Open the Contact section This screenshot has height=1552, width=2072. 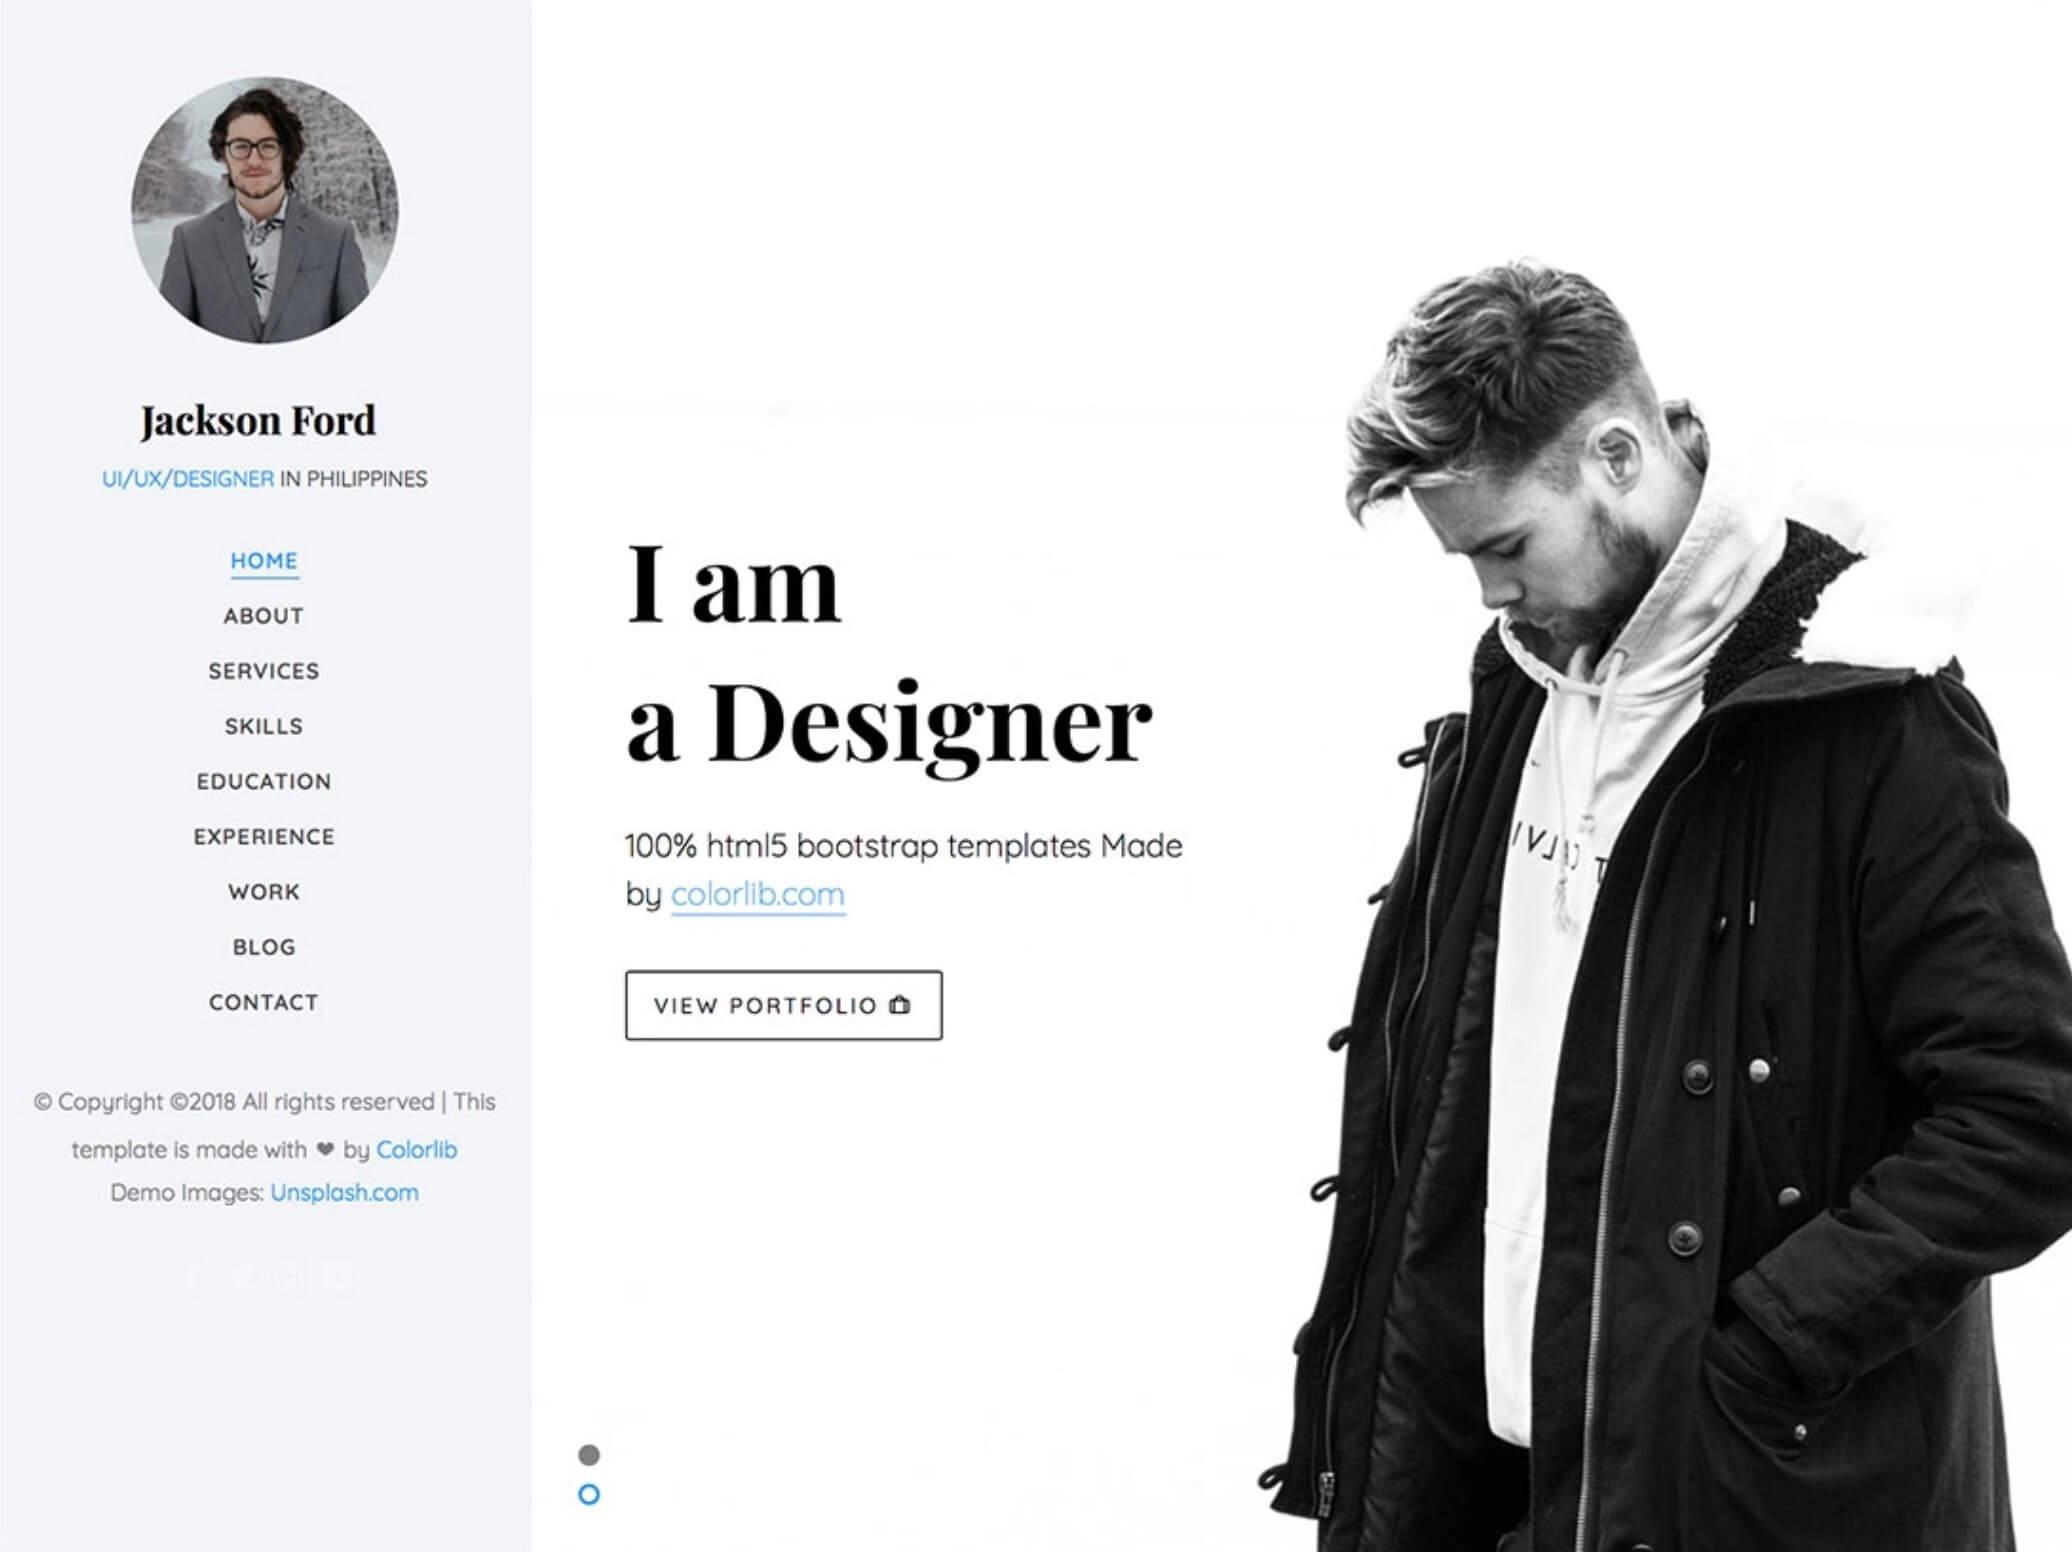264,1002
